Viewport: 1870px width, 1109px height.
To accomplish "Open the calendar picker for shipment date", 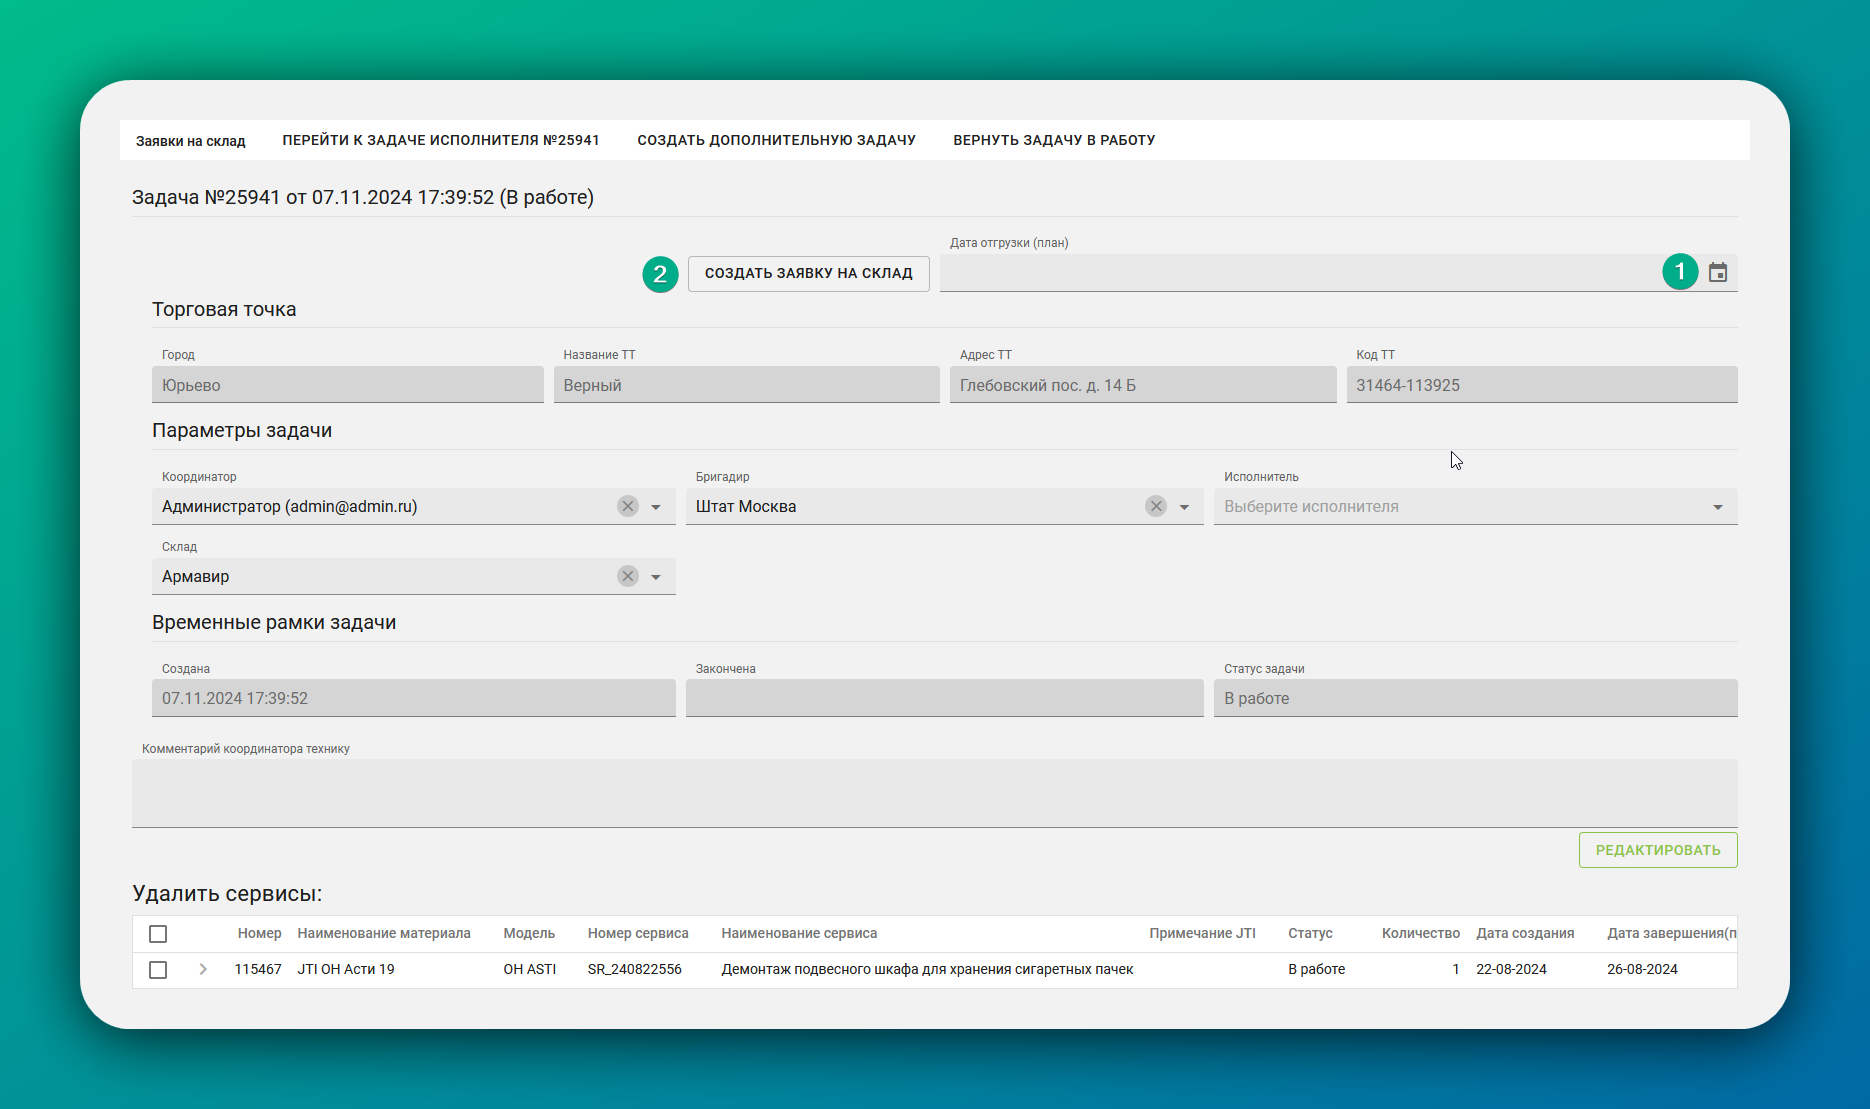I will 1717,273.
